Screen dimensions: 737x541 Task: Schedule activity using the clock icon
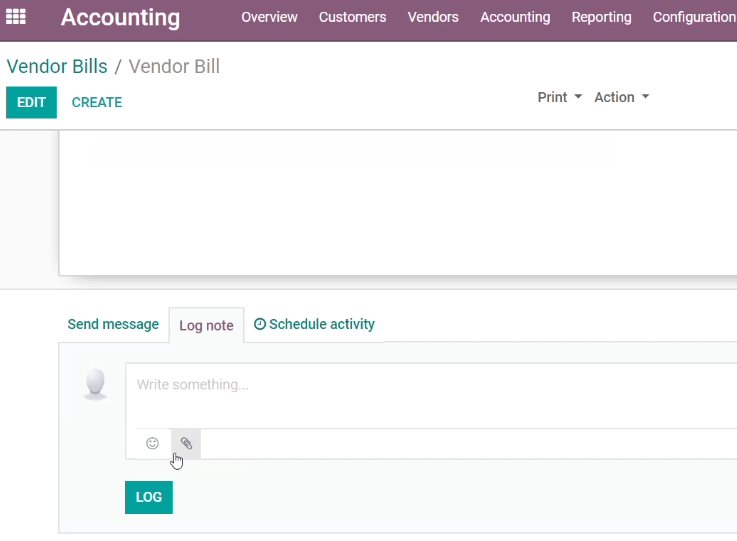259,324
